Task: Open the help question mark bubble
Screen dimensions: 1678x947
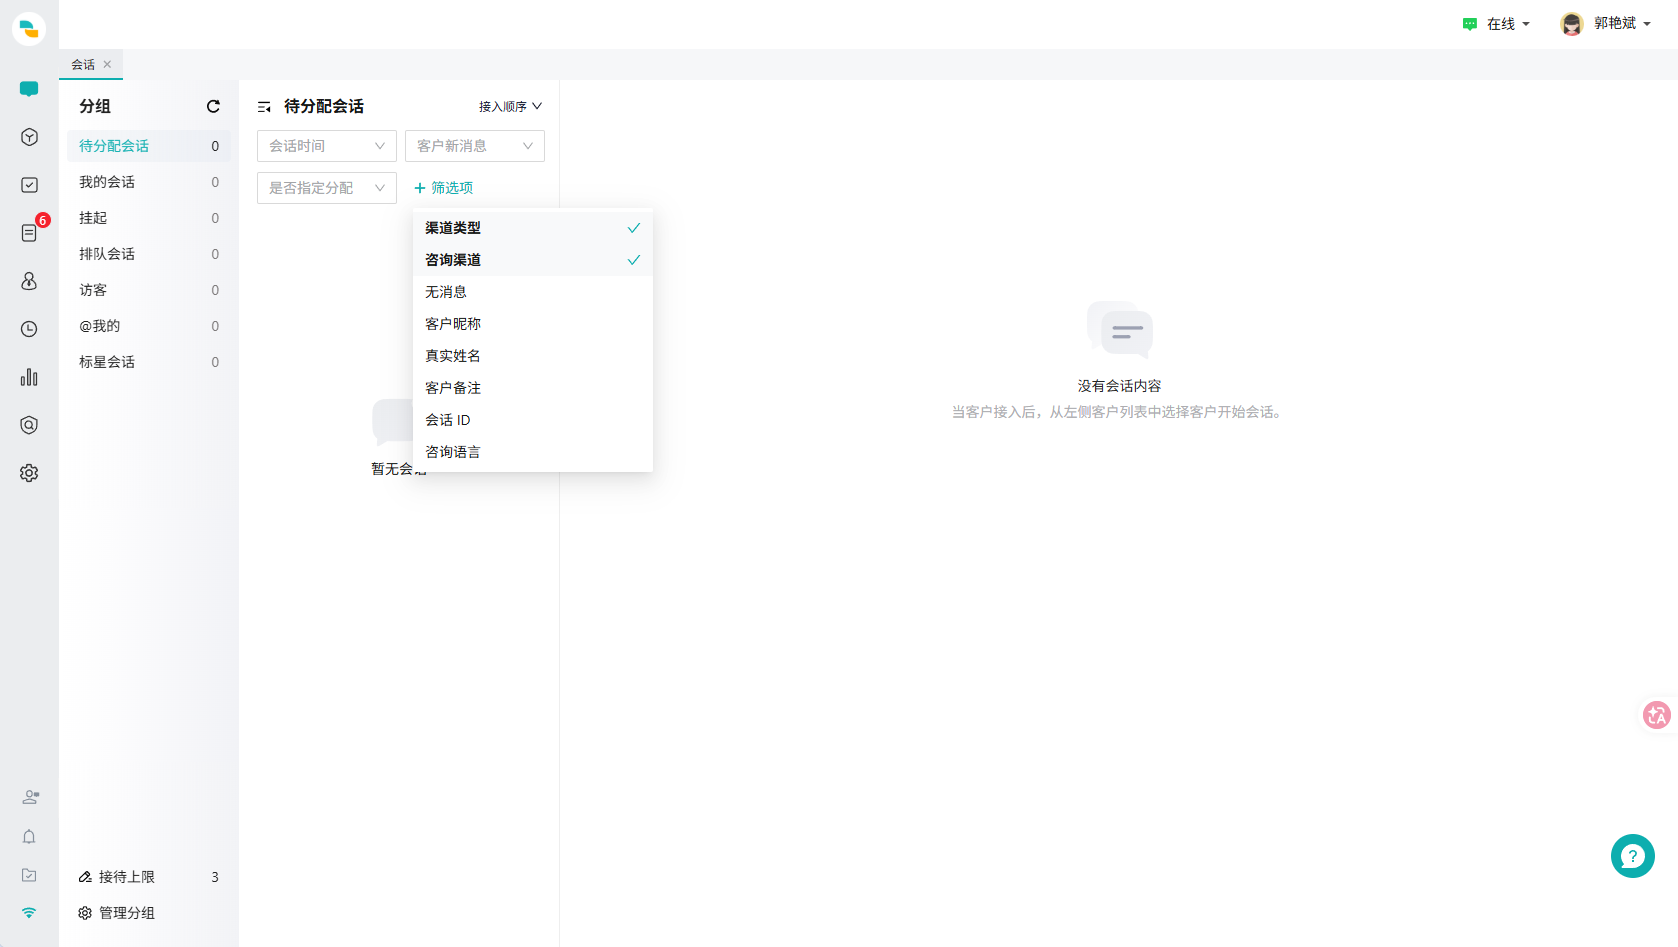Action: 1632,856
